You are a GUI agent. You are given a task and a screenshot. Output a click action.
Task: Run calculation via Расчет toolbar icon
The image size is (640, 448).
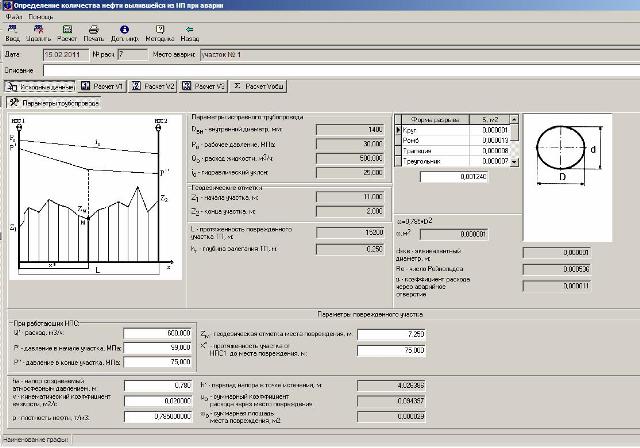click(x=67, y=31)
